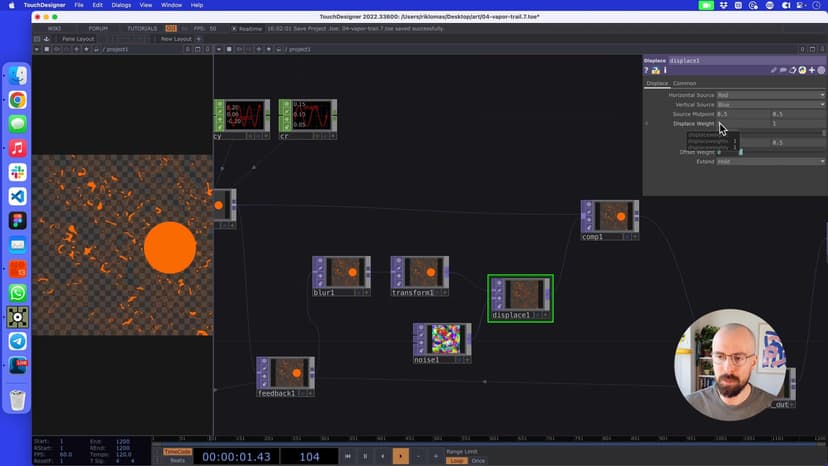
Task: Click the TimeCode button
Action: click(177, 451)
